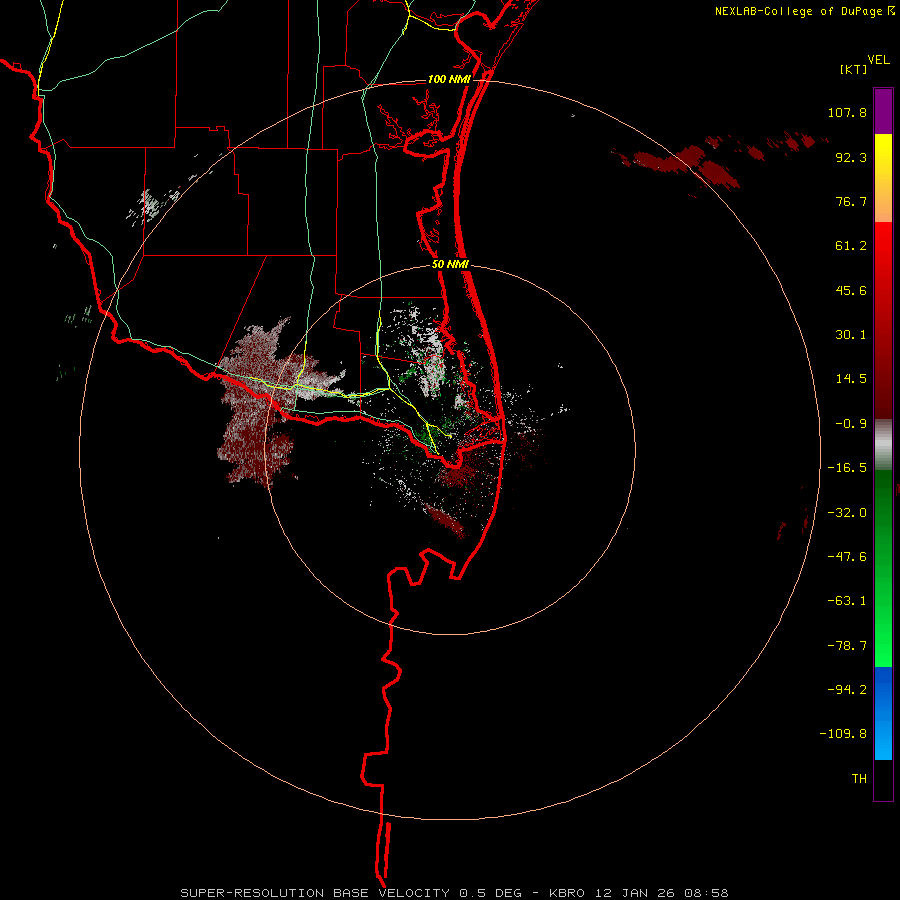Click the 45.6 legend value

click(851, 290)
